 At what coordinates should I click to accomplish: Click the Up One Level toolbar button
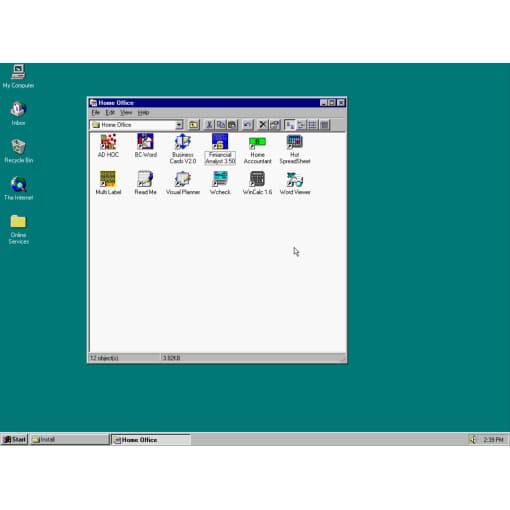pyautogui.click(x=193, y=125)
